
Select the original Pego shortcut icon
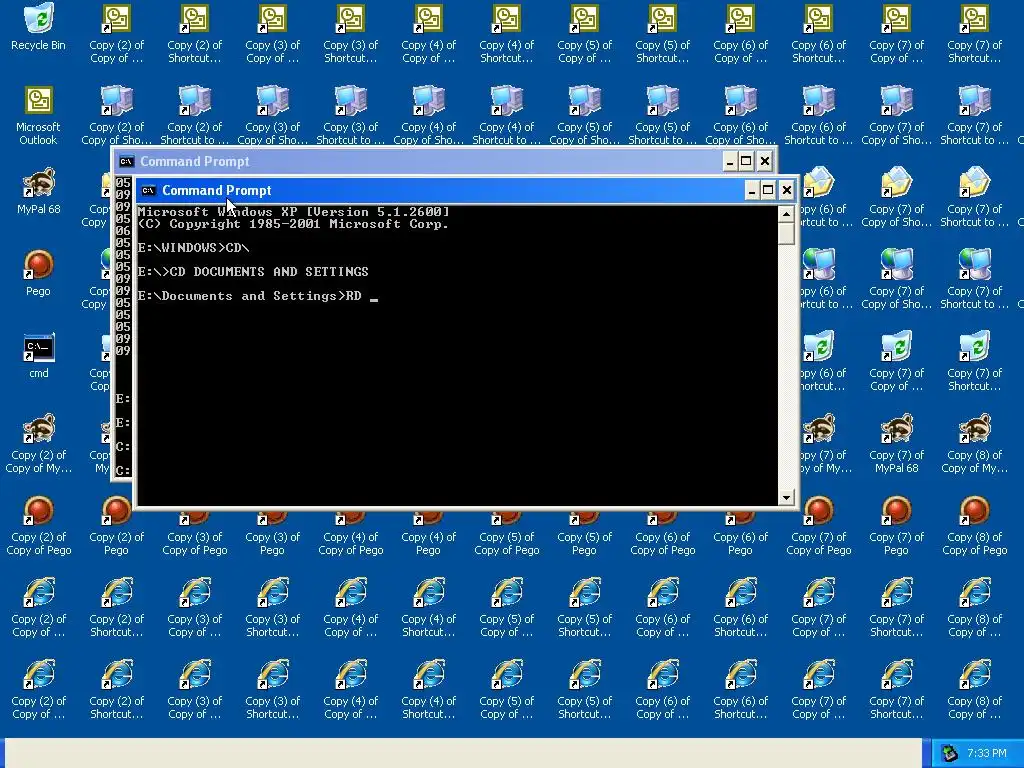click(x=38, y=273)
